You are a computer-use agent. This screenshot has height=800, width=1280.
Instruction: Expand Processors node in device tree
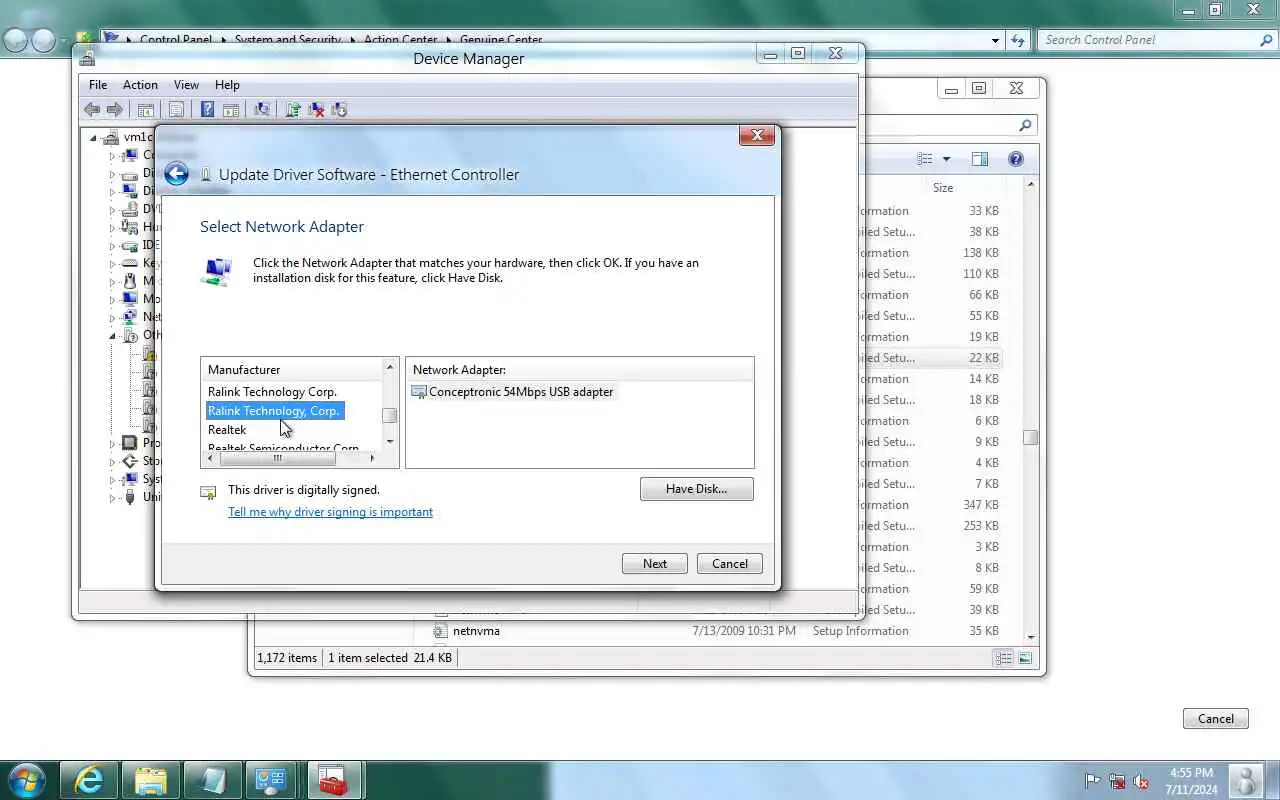point(112,443)
